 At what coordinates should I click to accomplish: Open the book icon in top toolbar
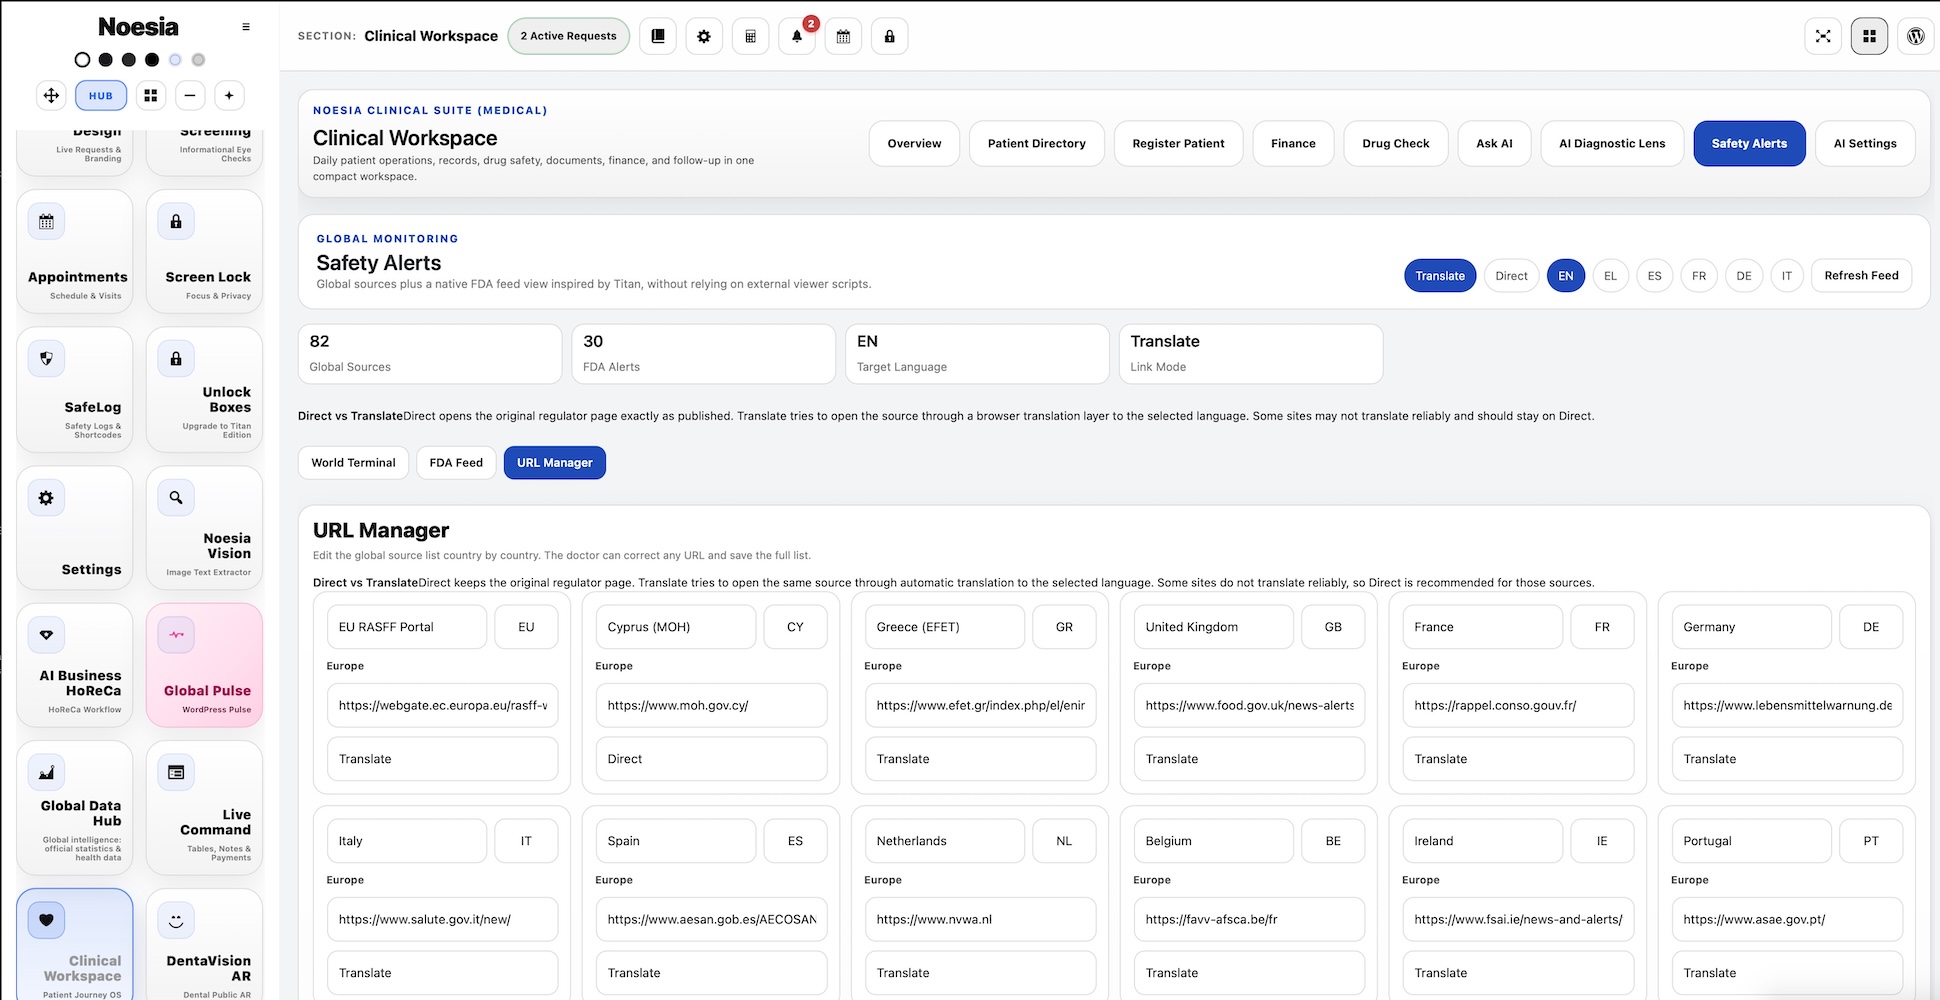[x=658, y=36]
